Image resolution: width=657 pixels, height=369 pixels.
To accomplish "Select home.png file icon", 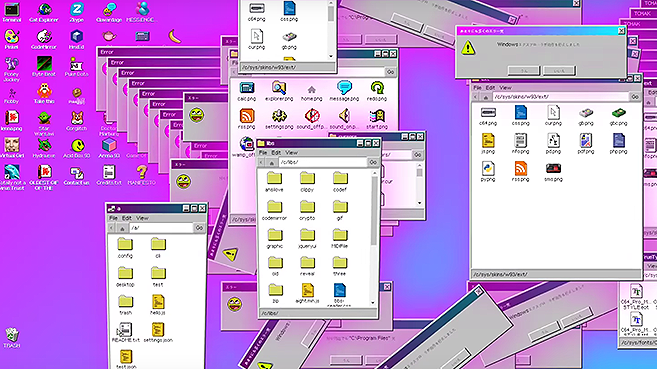I will tap(311, 93).
